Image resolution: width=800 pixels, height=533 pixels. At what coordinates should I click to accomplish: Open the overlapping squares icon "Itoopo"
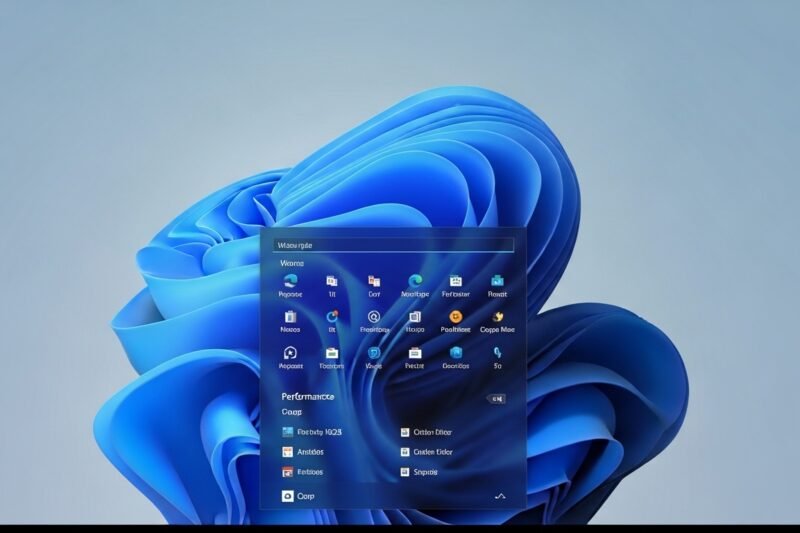[415, 321]
